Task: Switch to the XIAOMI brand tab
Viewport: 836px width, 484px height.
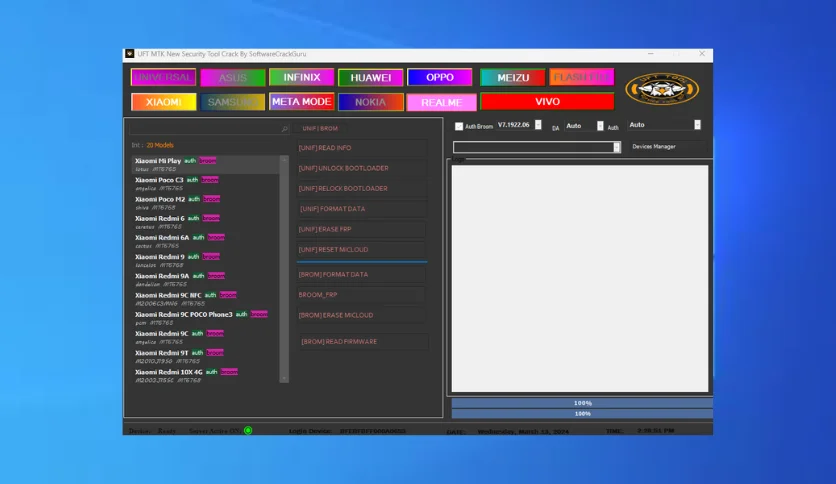Action: click(163, 102)
